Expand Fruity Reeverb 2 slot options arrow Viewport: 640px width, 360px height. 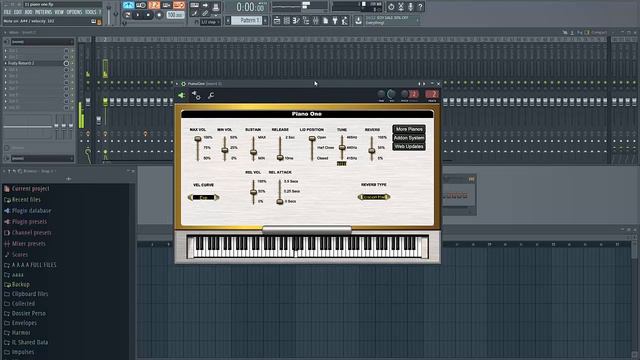[x=5, y=63]
